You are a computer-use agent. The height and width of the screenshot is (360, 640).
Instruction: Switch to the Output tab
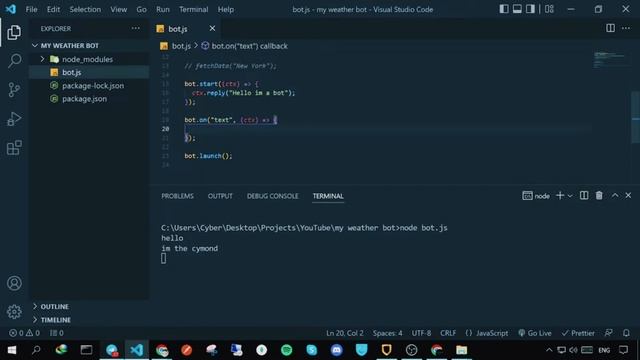pos(220,196)
